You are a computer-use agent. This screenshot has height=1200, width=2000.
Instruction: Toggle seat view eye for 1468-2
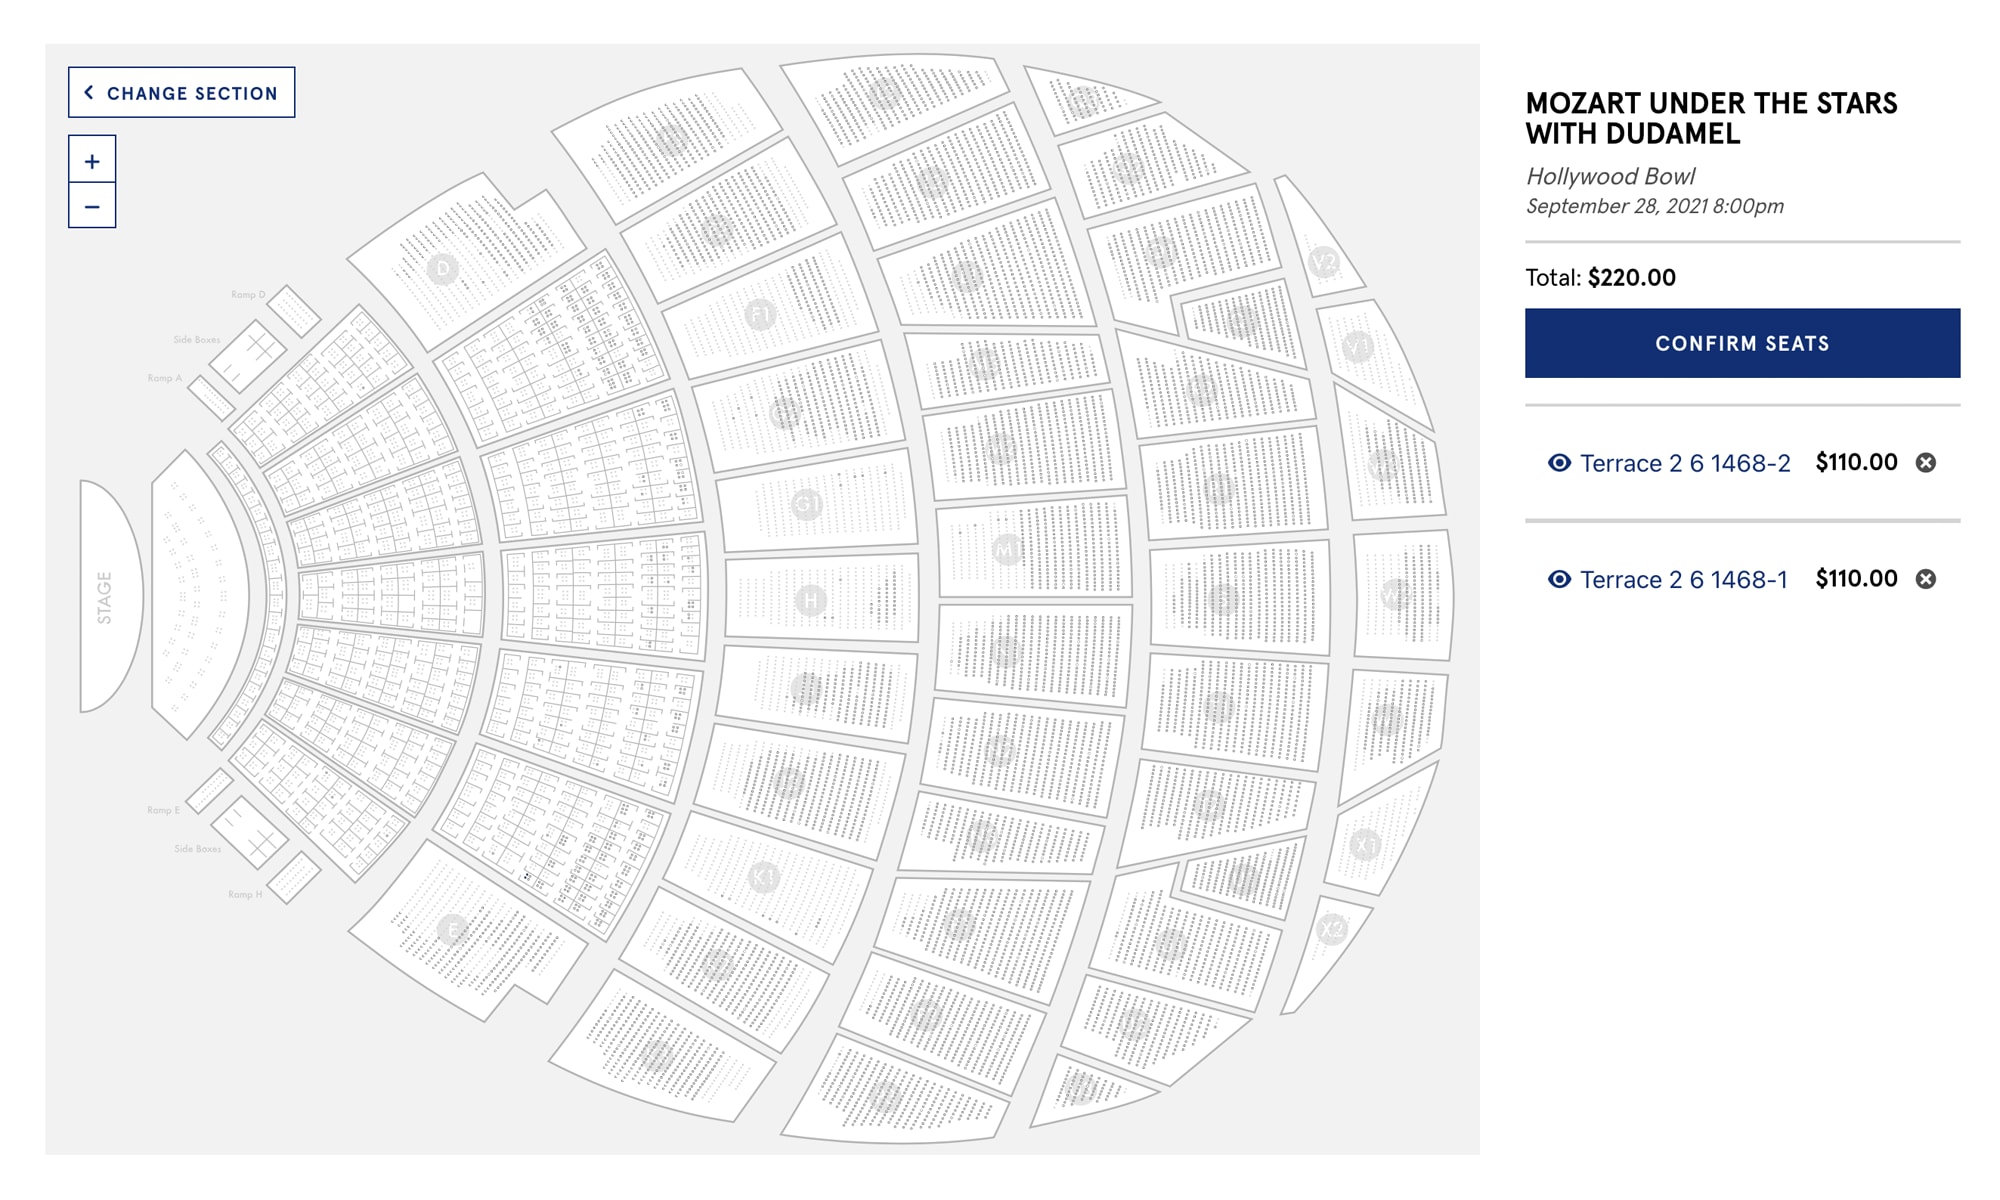1559,463
